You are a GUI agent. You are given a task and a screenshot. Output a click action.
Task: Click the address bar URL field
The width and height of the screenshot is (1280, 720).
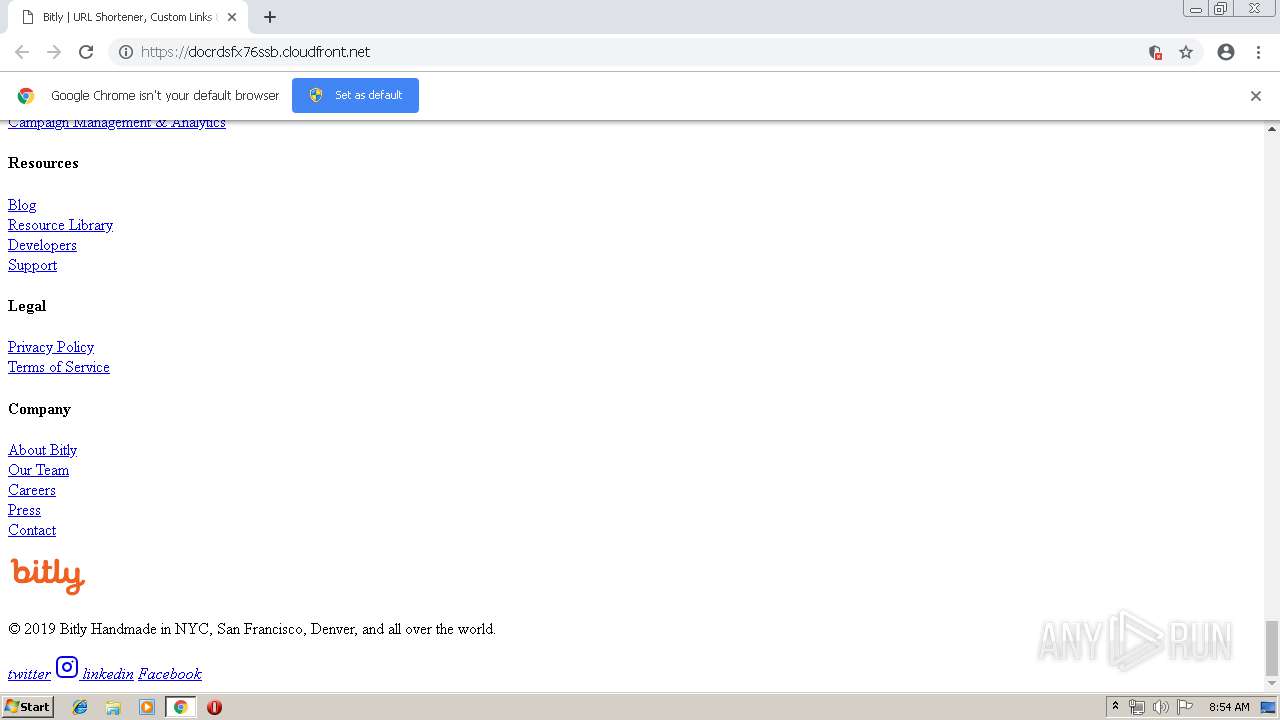tap(640, 52)
